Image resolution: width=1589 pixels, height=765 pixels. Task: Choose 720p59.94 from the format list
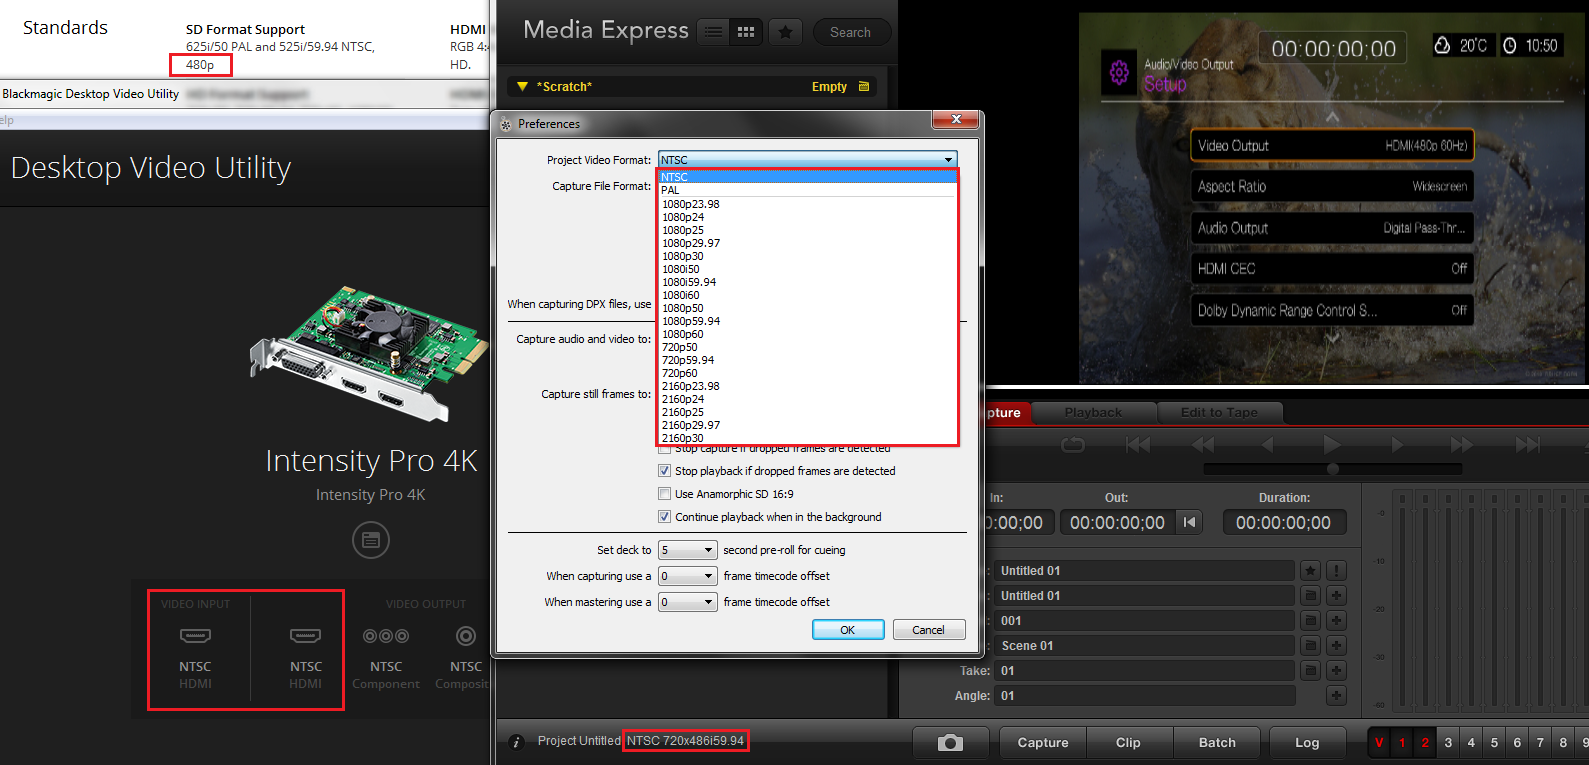pos(807,360)
